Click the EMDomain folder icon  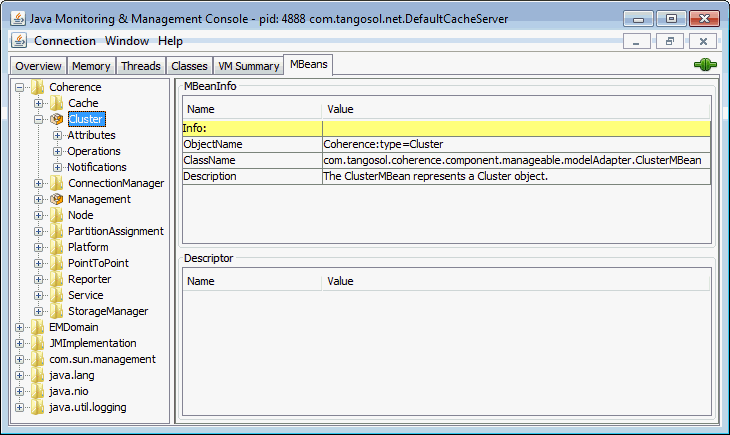click(38, 327)
